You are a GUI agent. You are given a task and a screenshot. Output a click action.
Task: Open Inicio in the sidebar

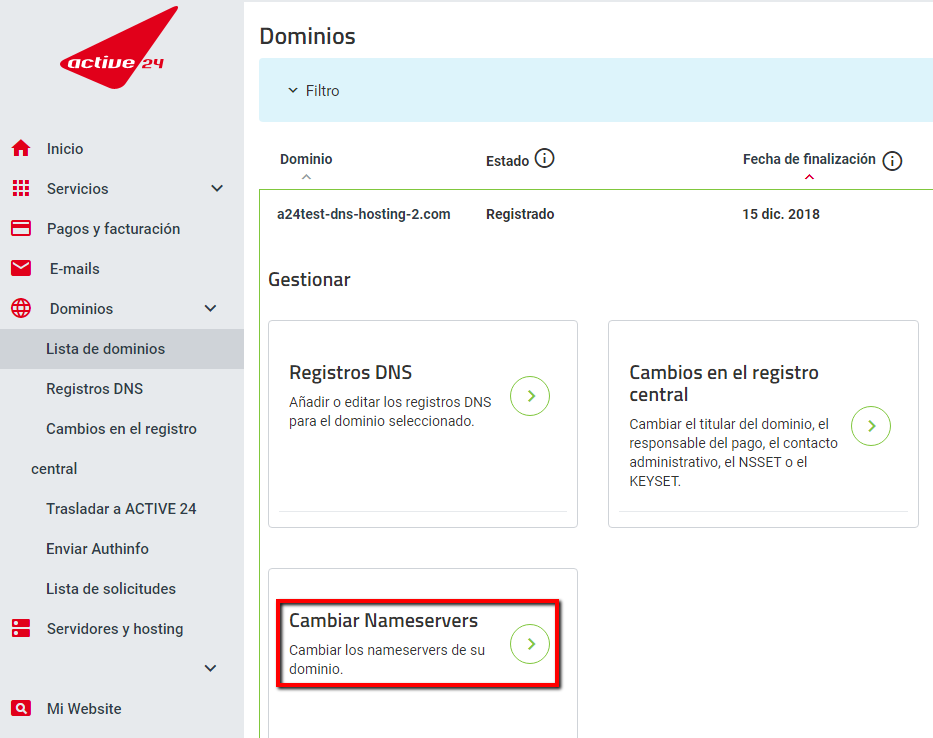[x=65, y=149]
